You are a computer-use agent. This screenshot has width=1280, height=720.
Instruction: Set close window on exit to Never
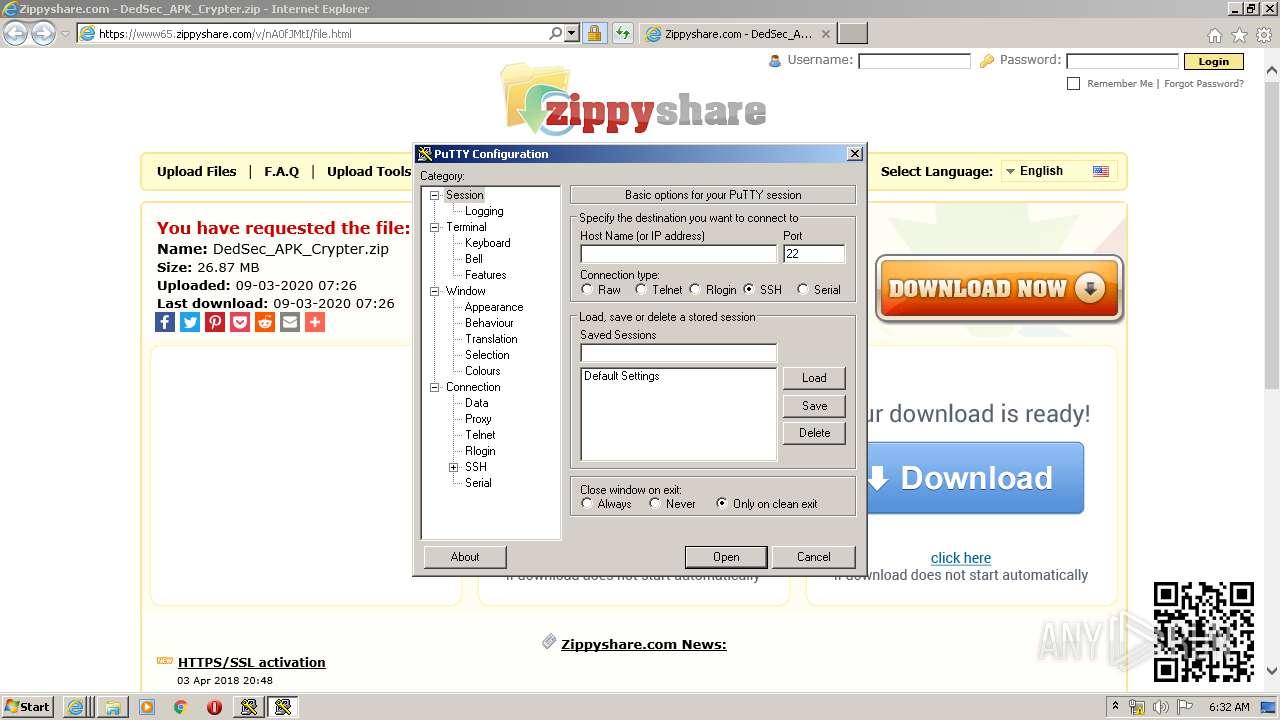coord(655,503)
